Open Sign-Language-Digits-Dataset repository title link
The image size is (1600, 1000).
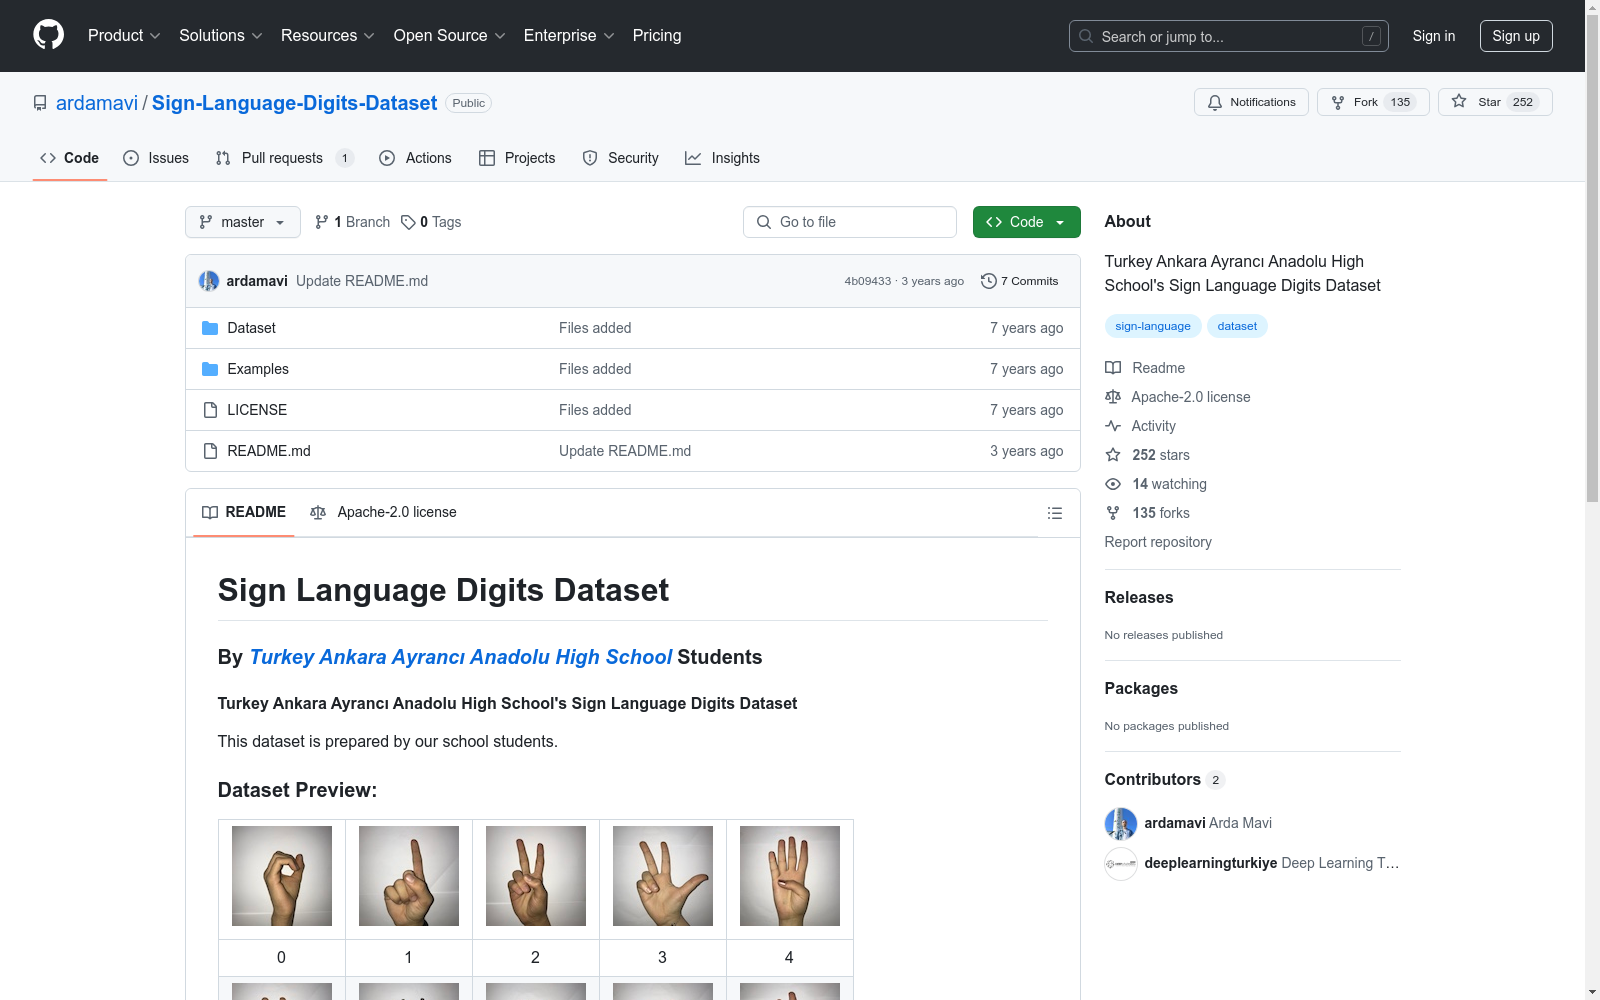click(294, 103)
